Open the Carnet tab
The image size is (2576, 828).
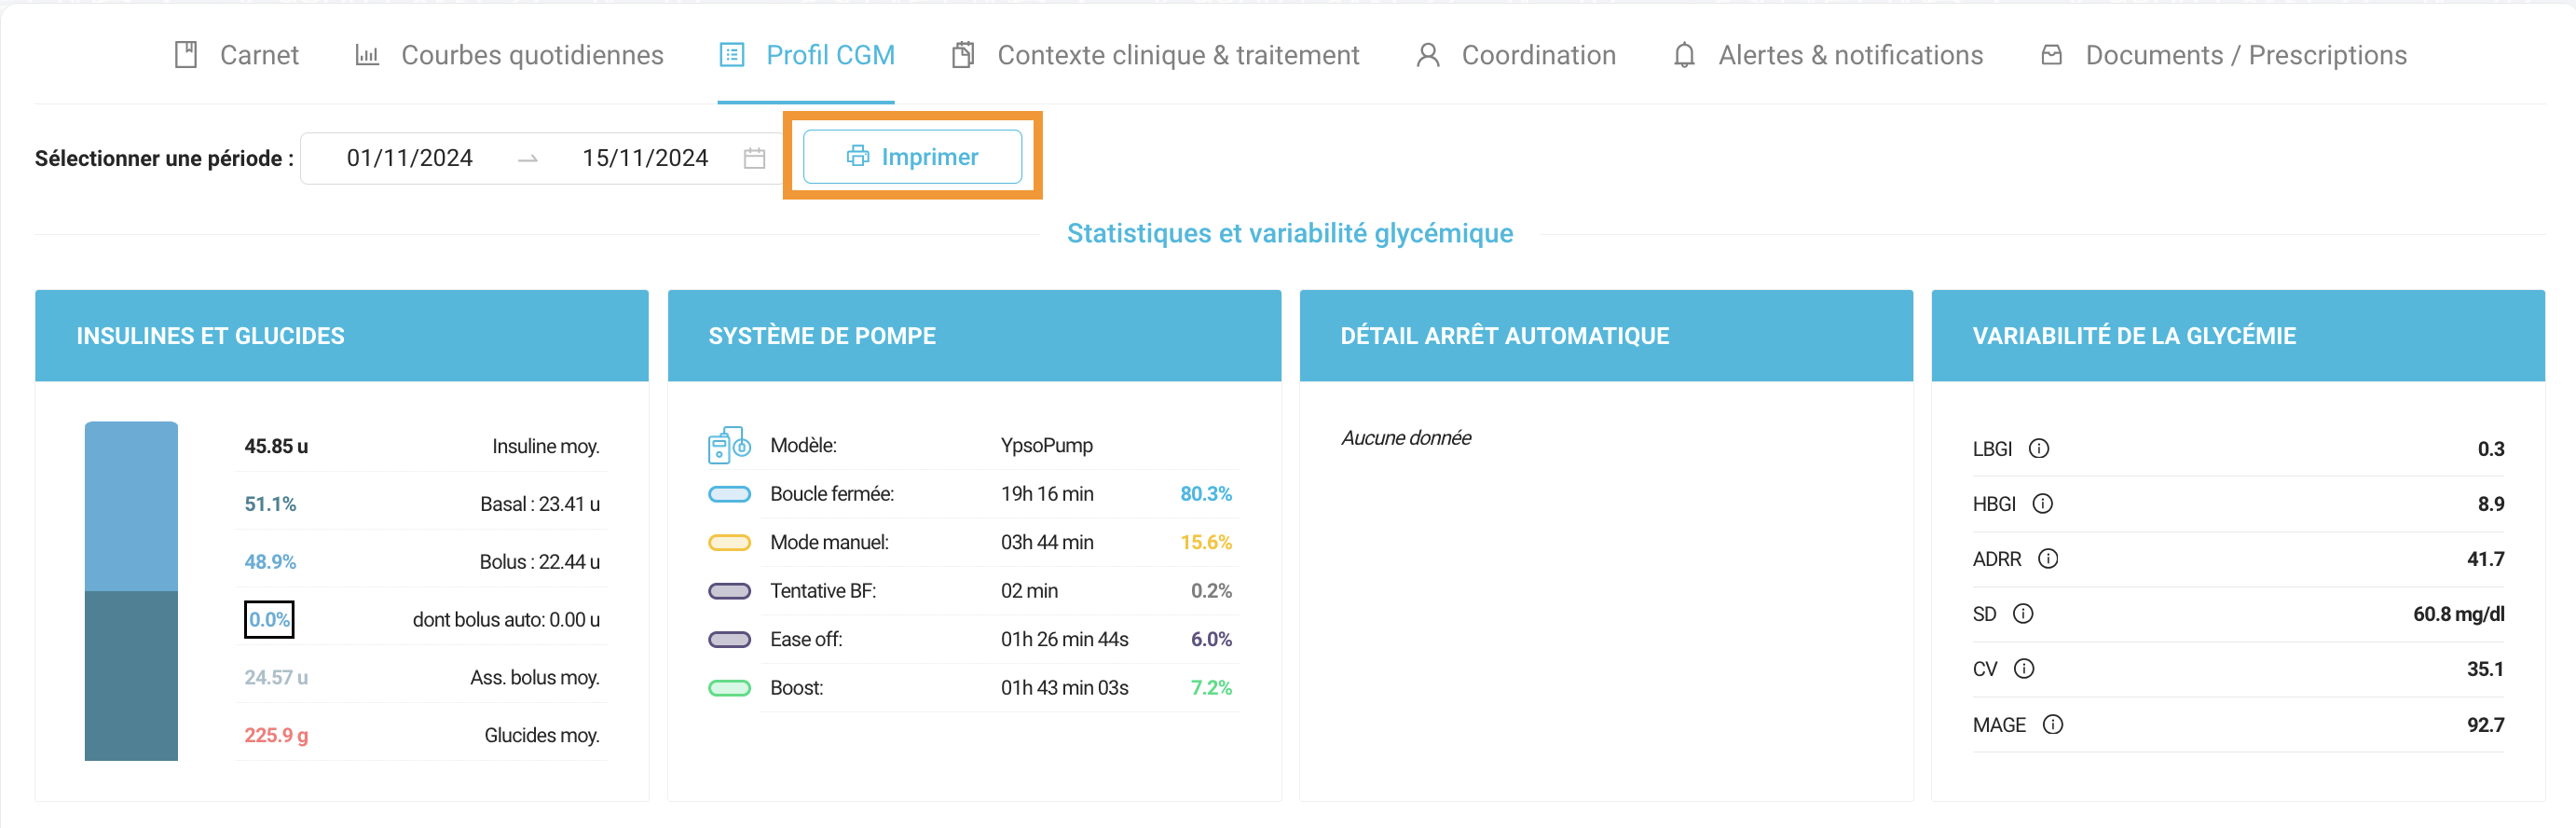click(x=237, y=55)
